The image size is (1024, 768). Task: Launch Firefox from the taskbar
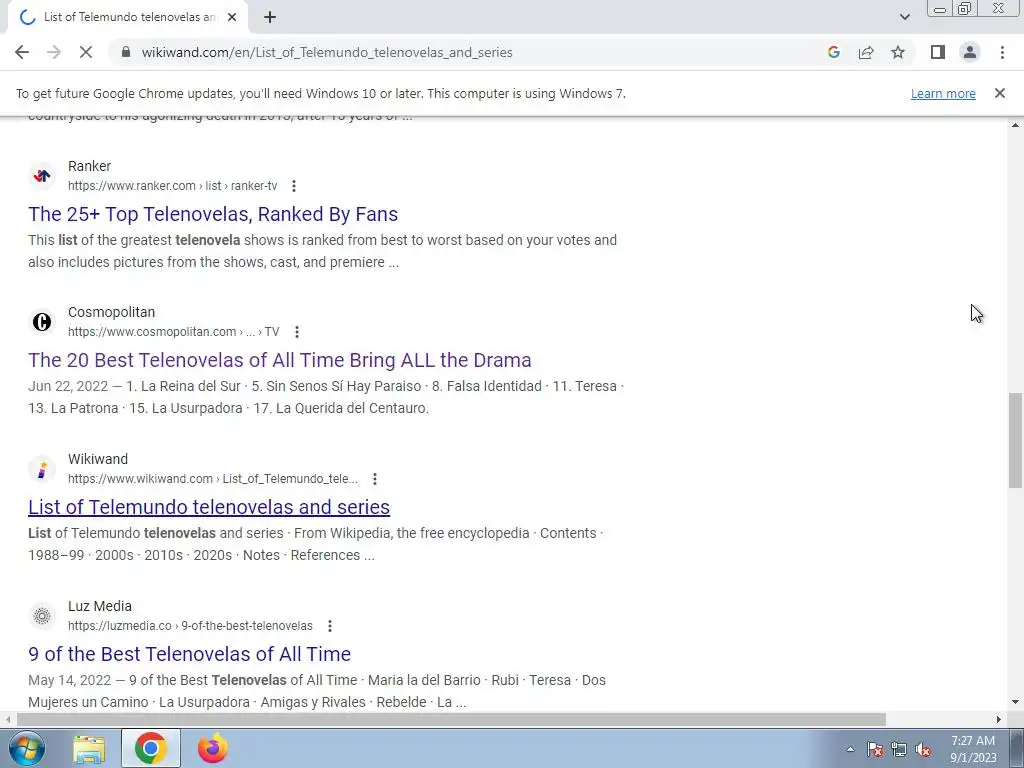[x=213, y=748]
